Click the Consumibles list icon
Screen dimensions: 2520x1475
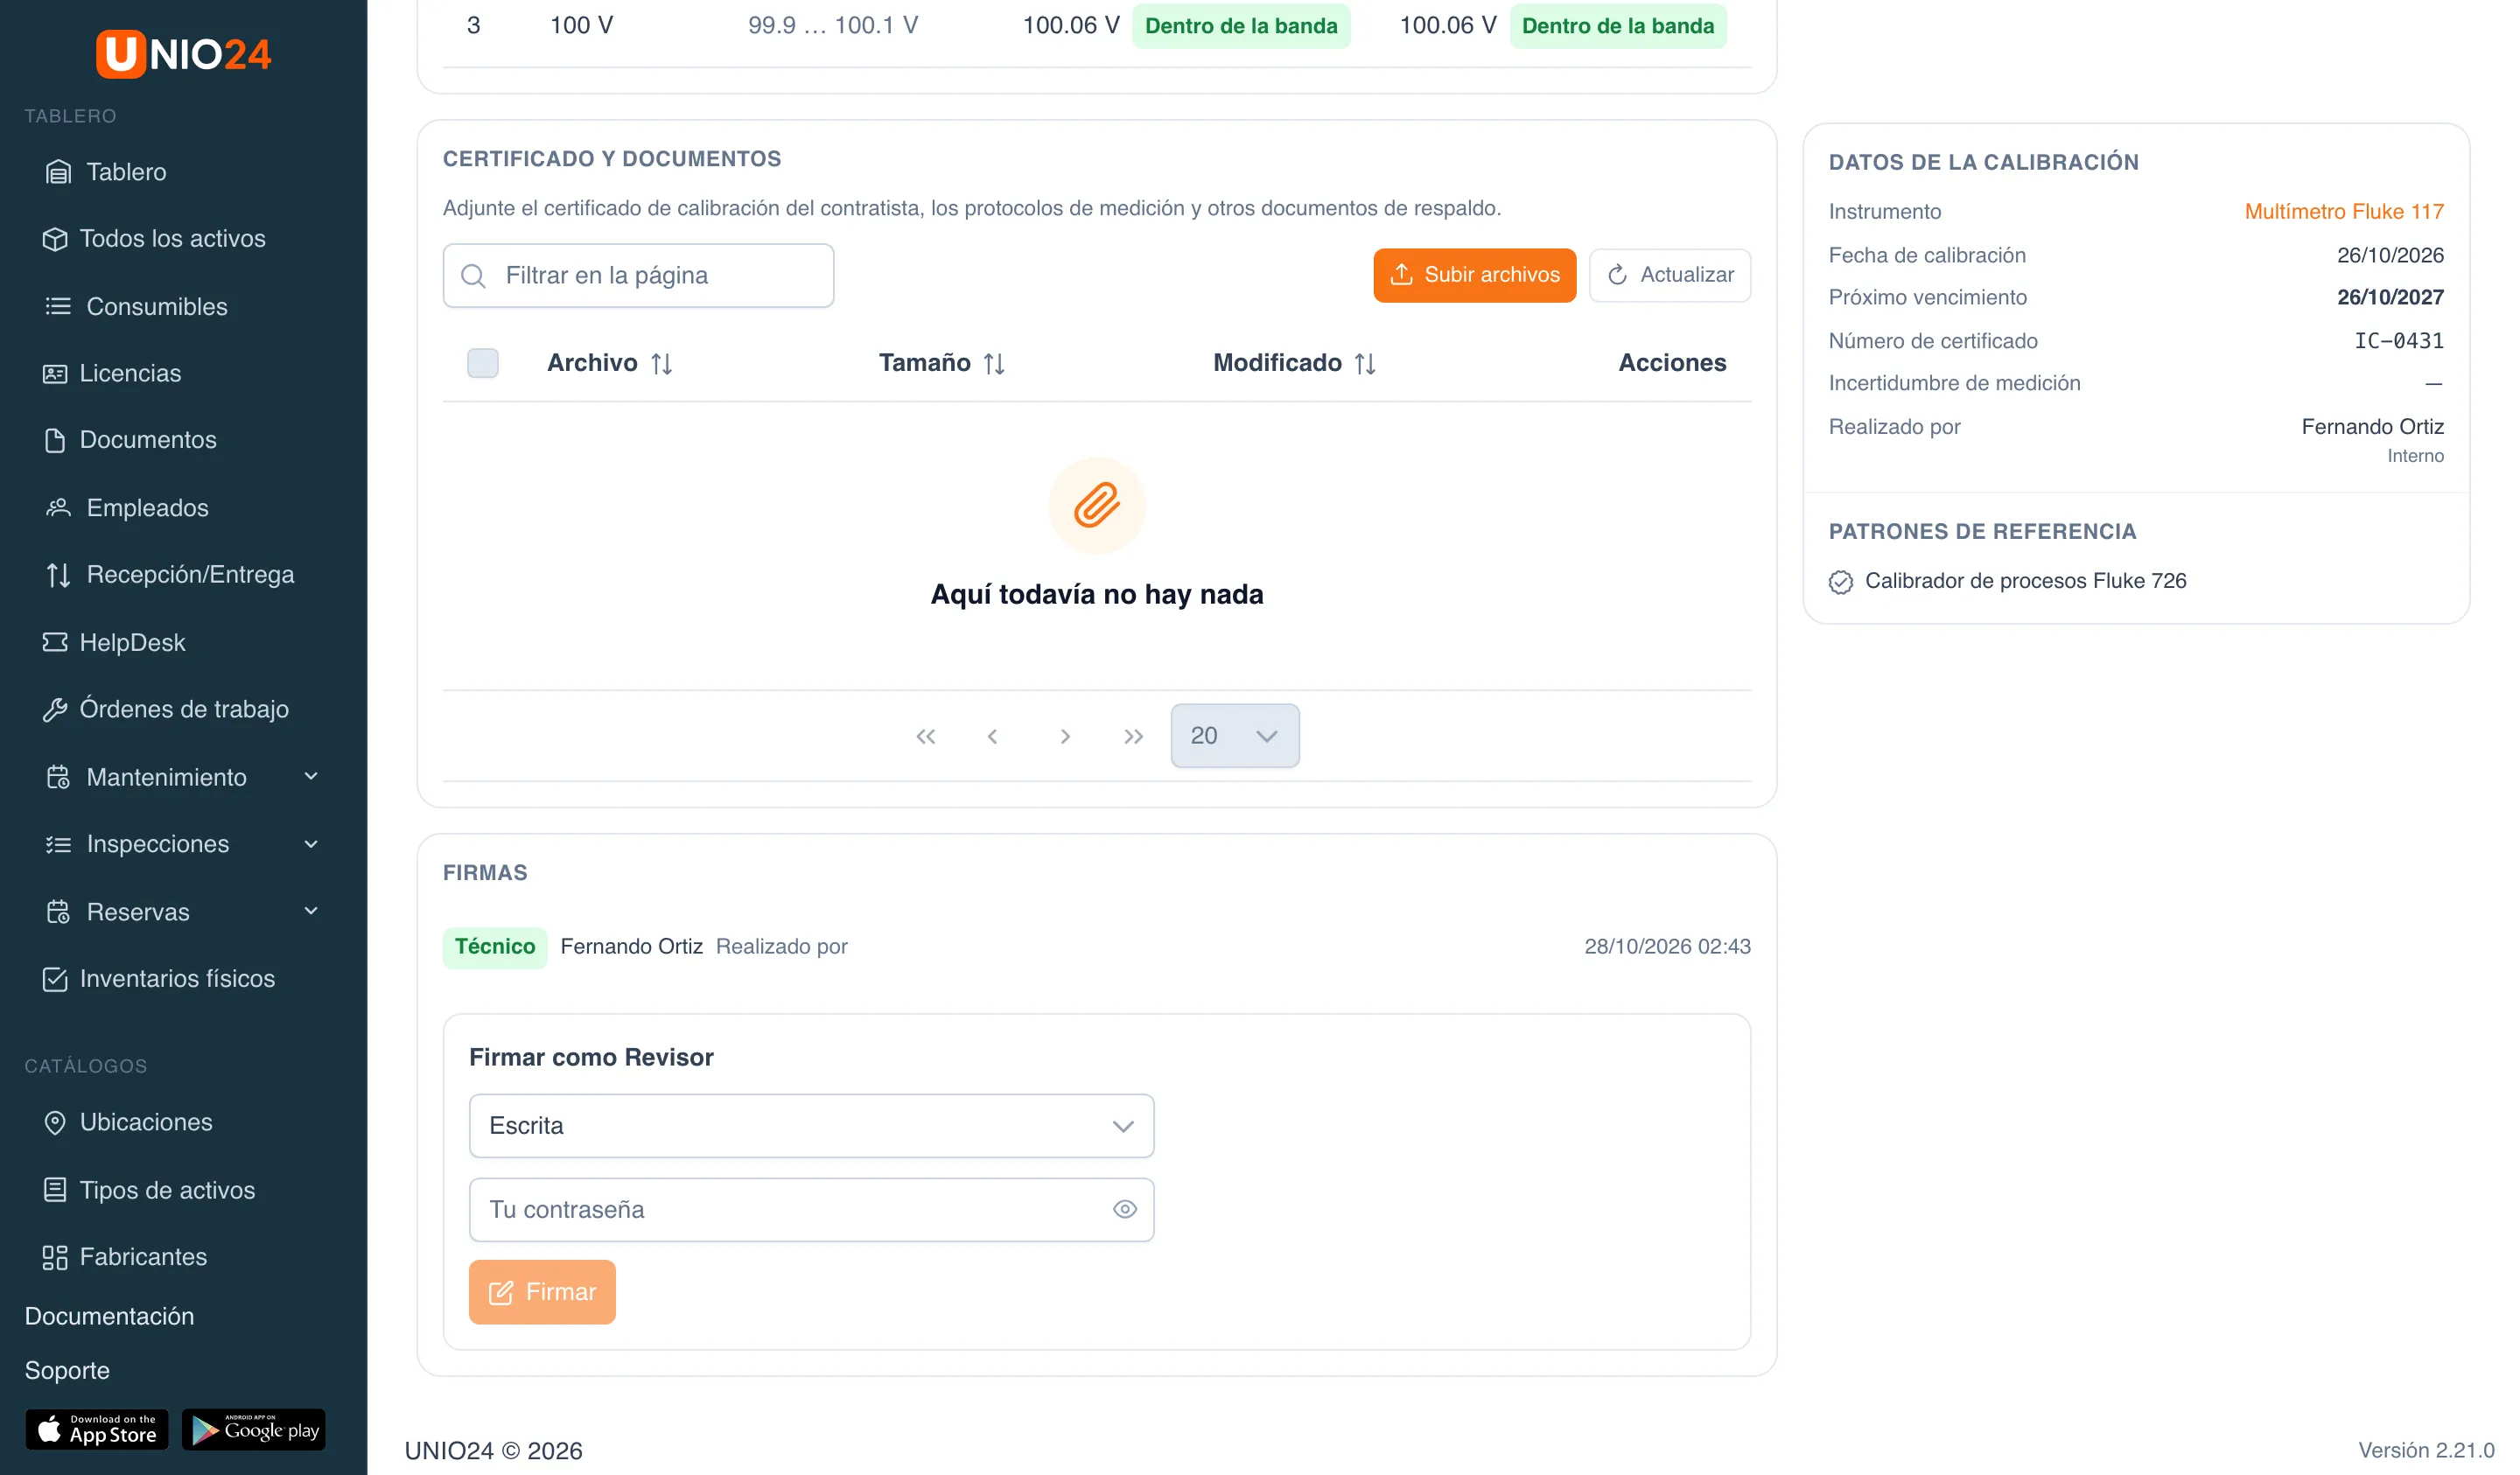tap(58, 307)
